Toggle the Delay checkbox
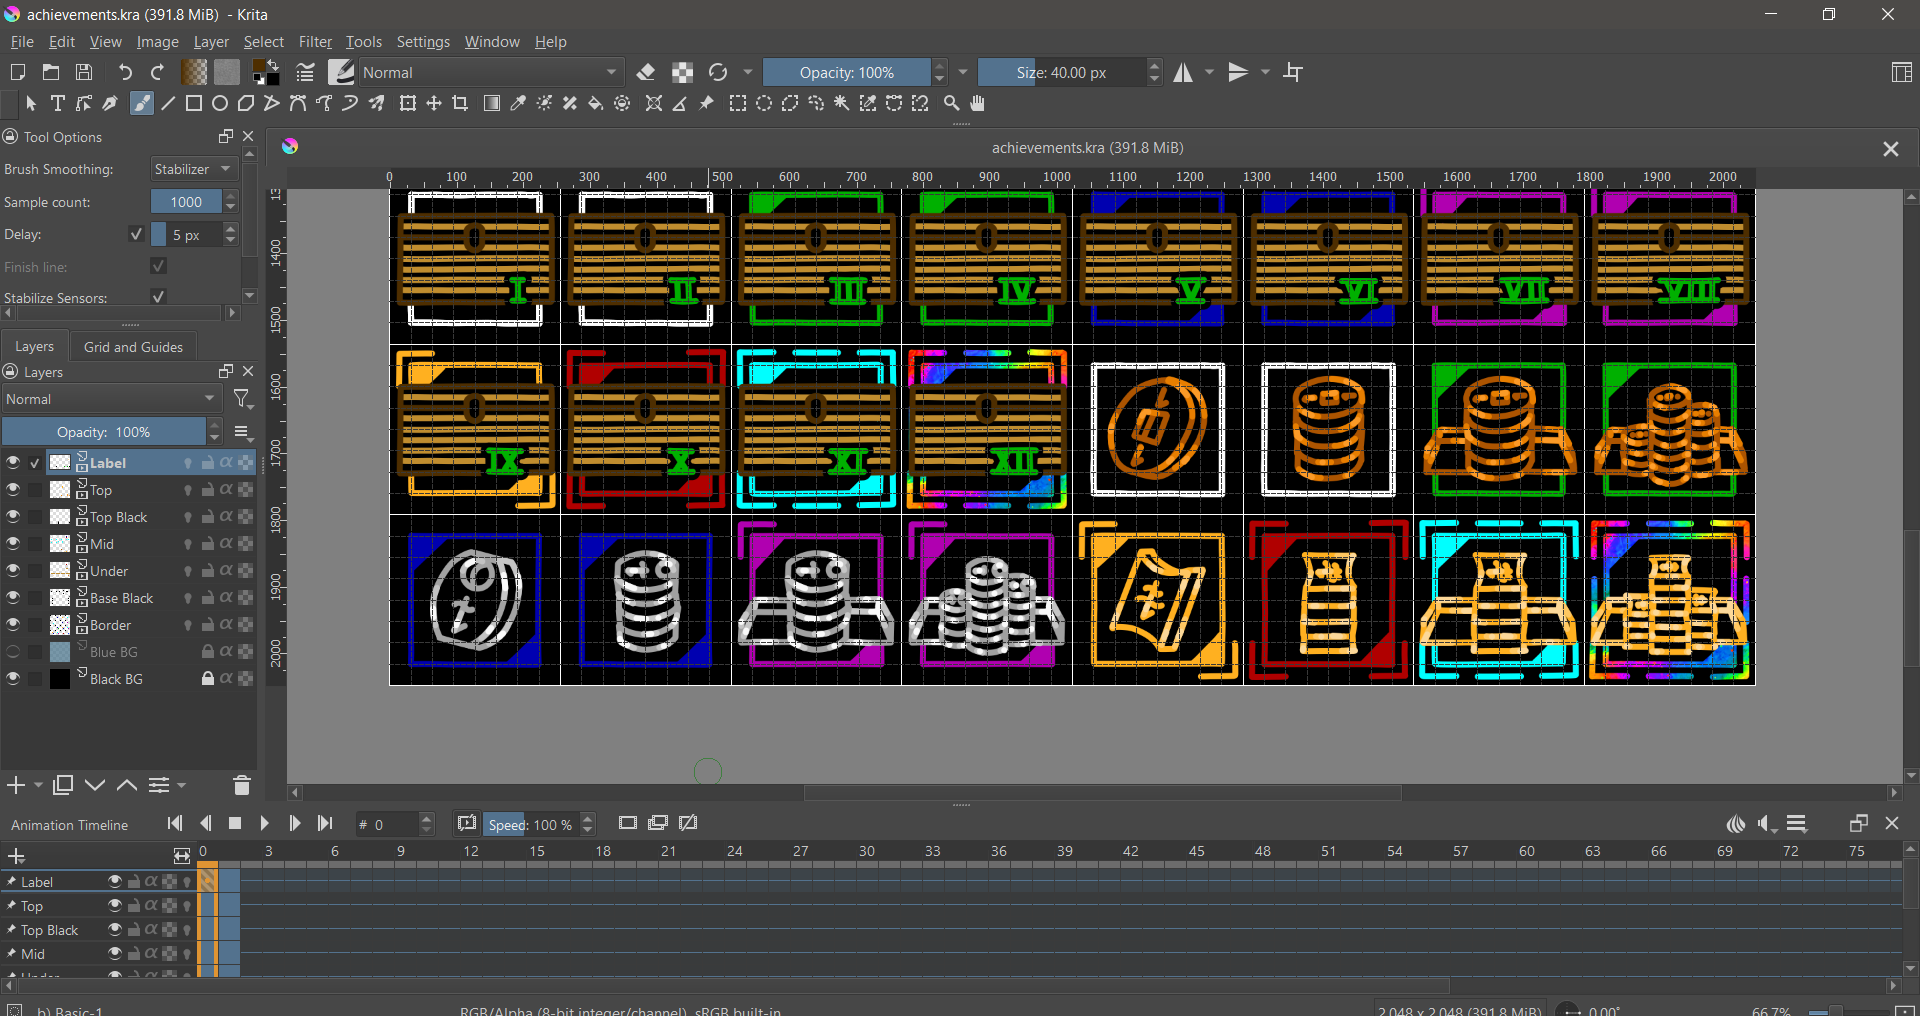Screen dimensions: 1920x1016 tap(136, 234)
